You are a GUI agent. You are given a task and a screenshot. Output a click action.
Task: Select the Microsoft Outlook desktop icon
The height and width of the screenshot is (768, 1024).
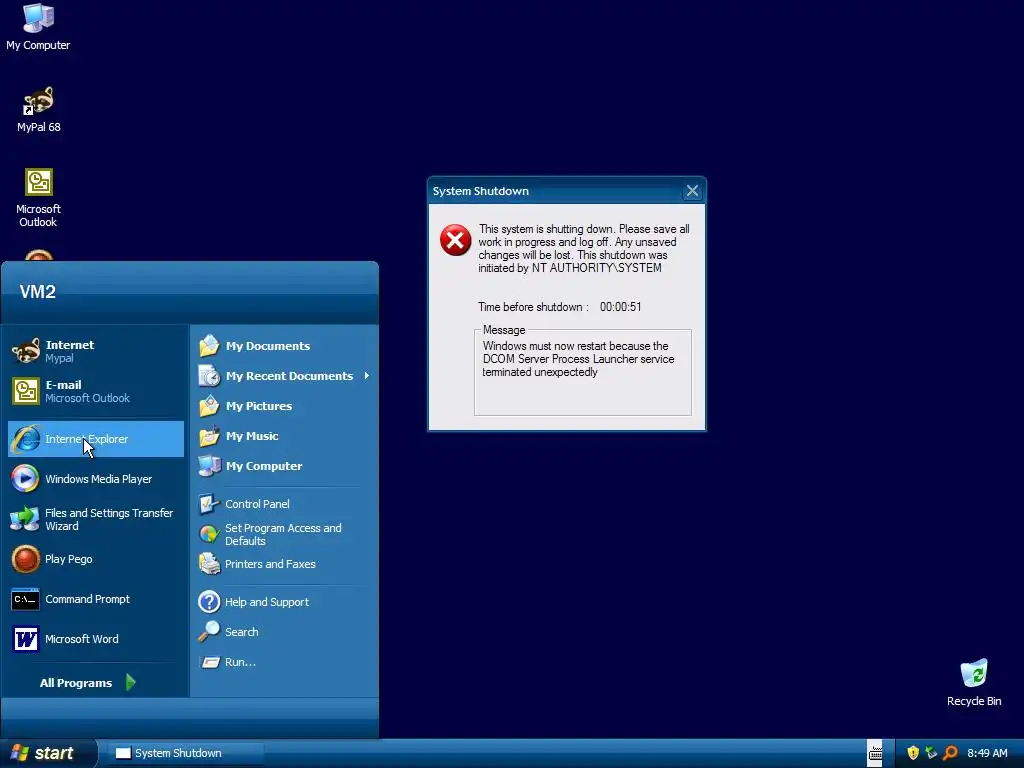click(38, 198)
